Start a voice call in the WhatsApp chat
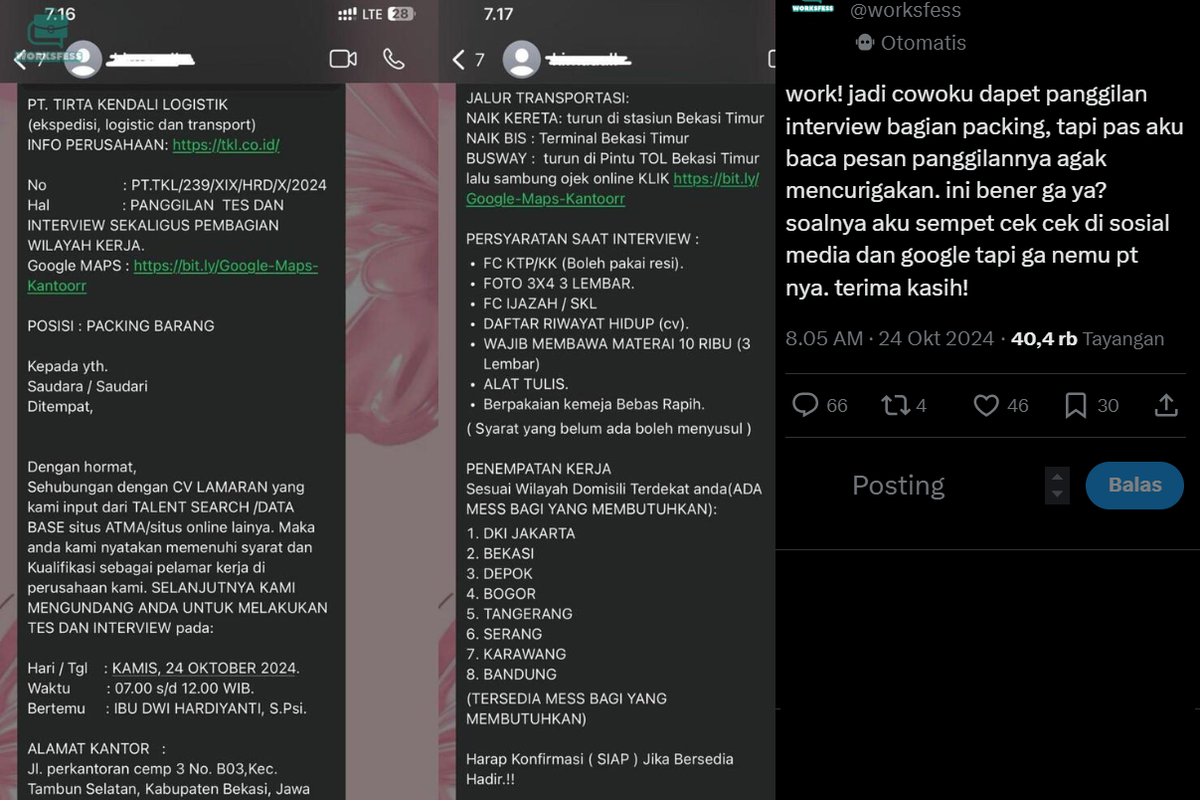This screenshot has height=800, width=1200. pyautogui.click(x=394, y=58)
